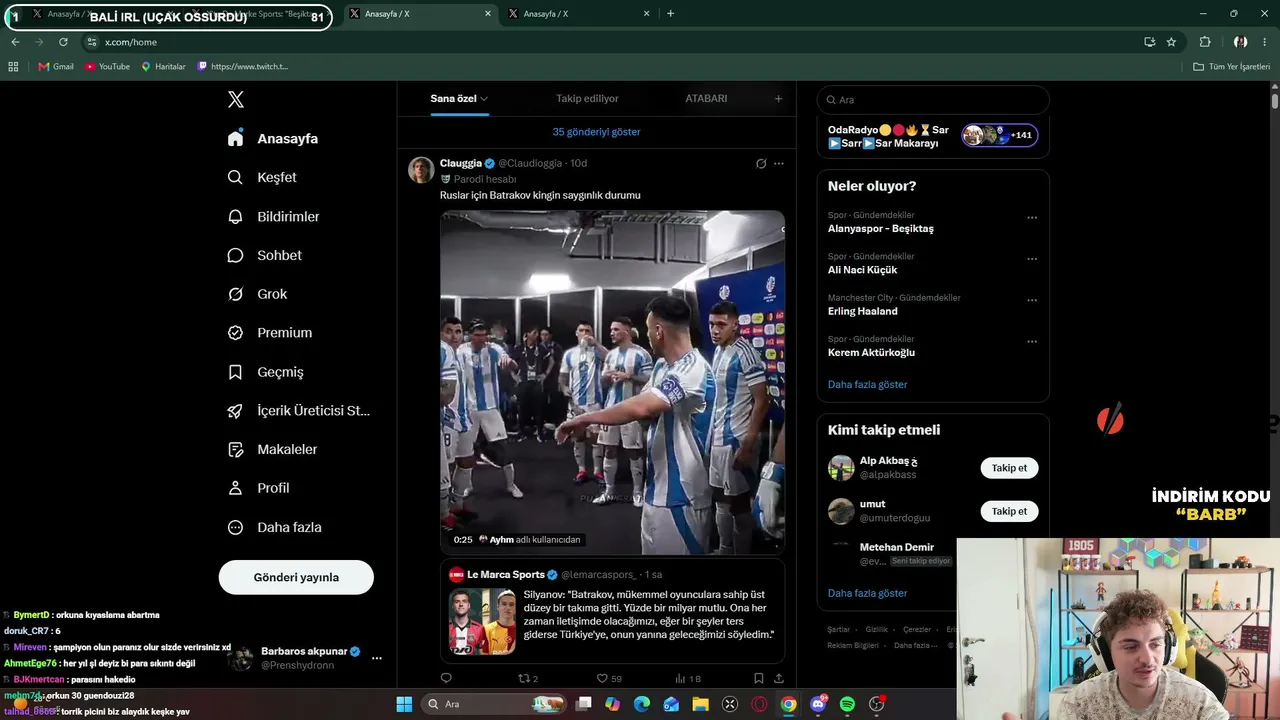Open more options for Erling Haaland trend
The image size is (1280, 720).
pos(1032,300)
